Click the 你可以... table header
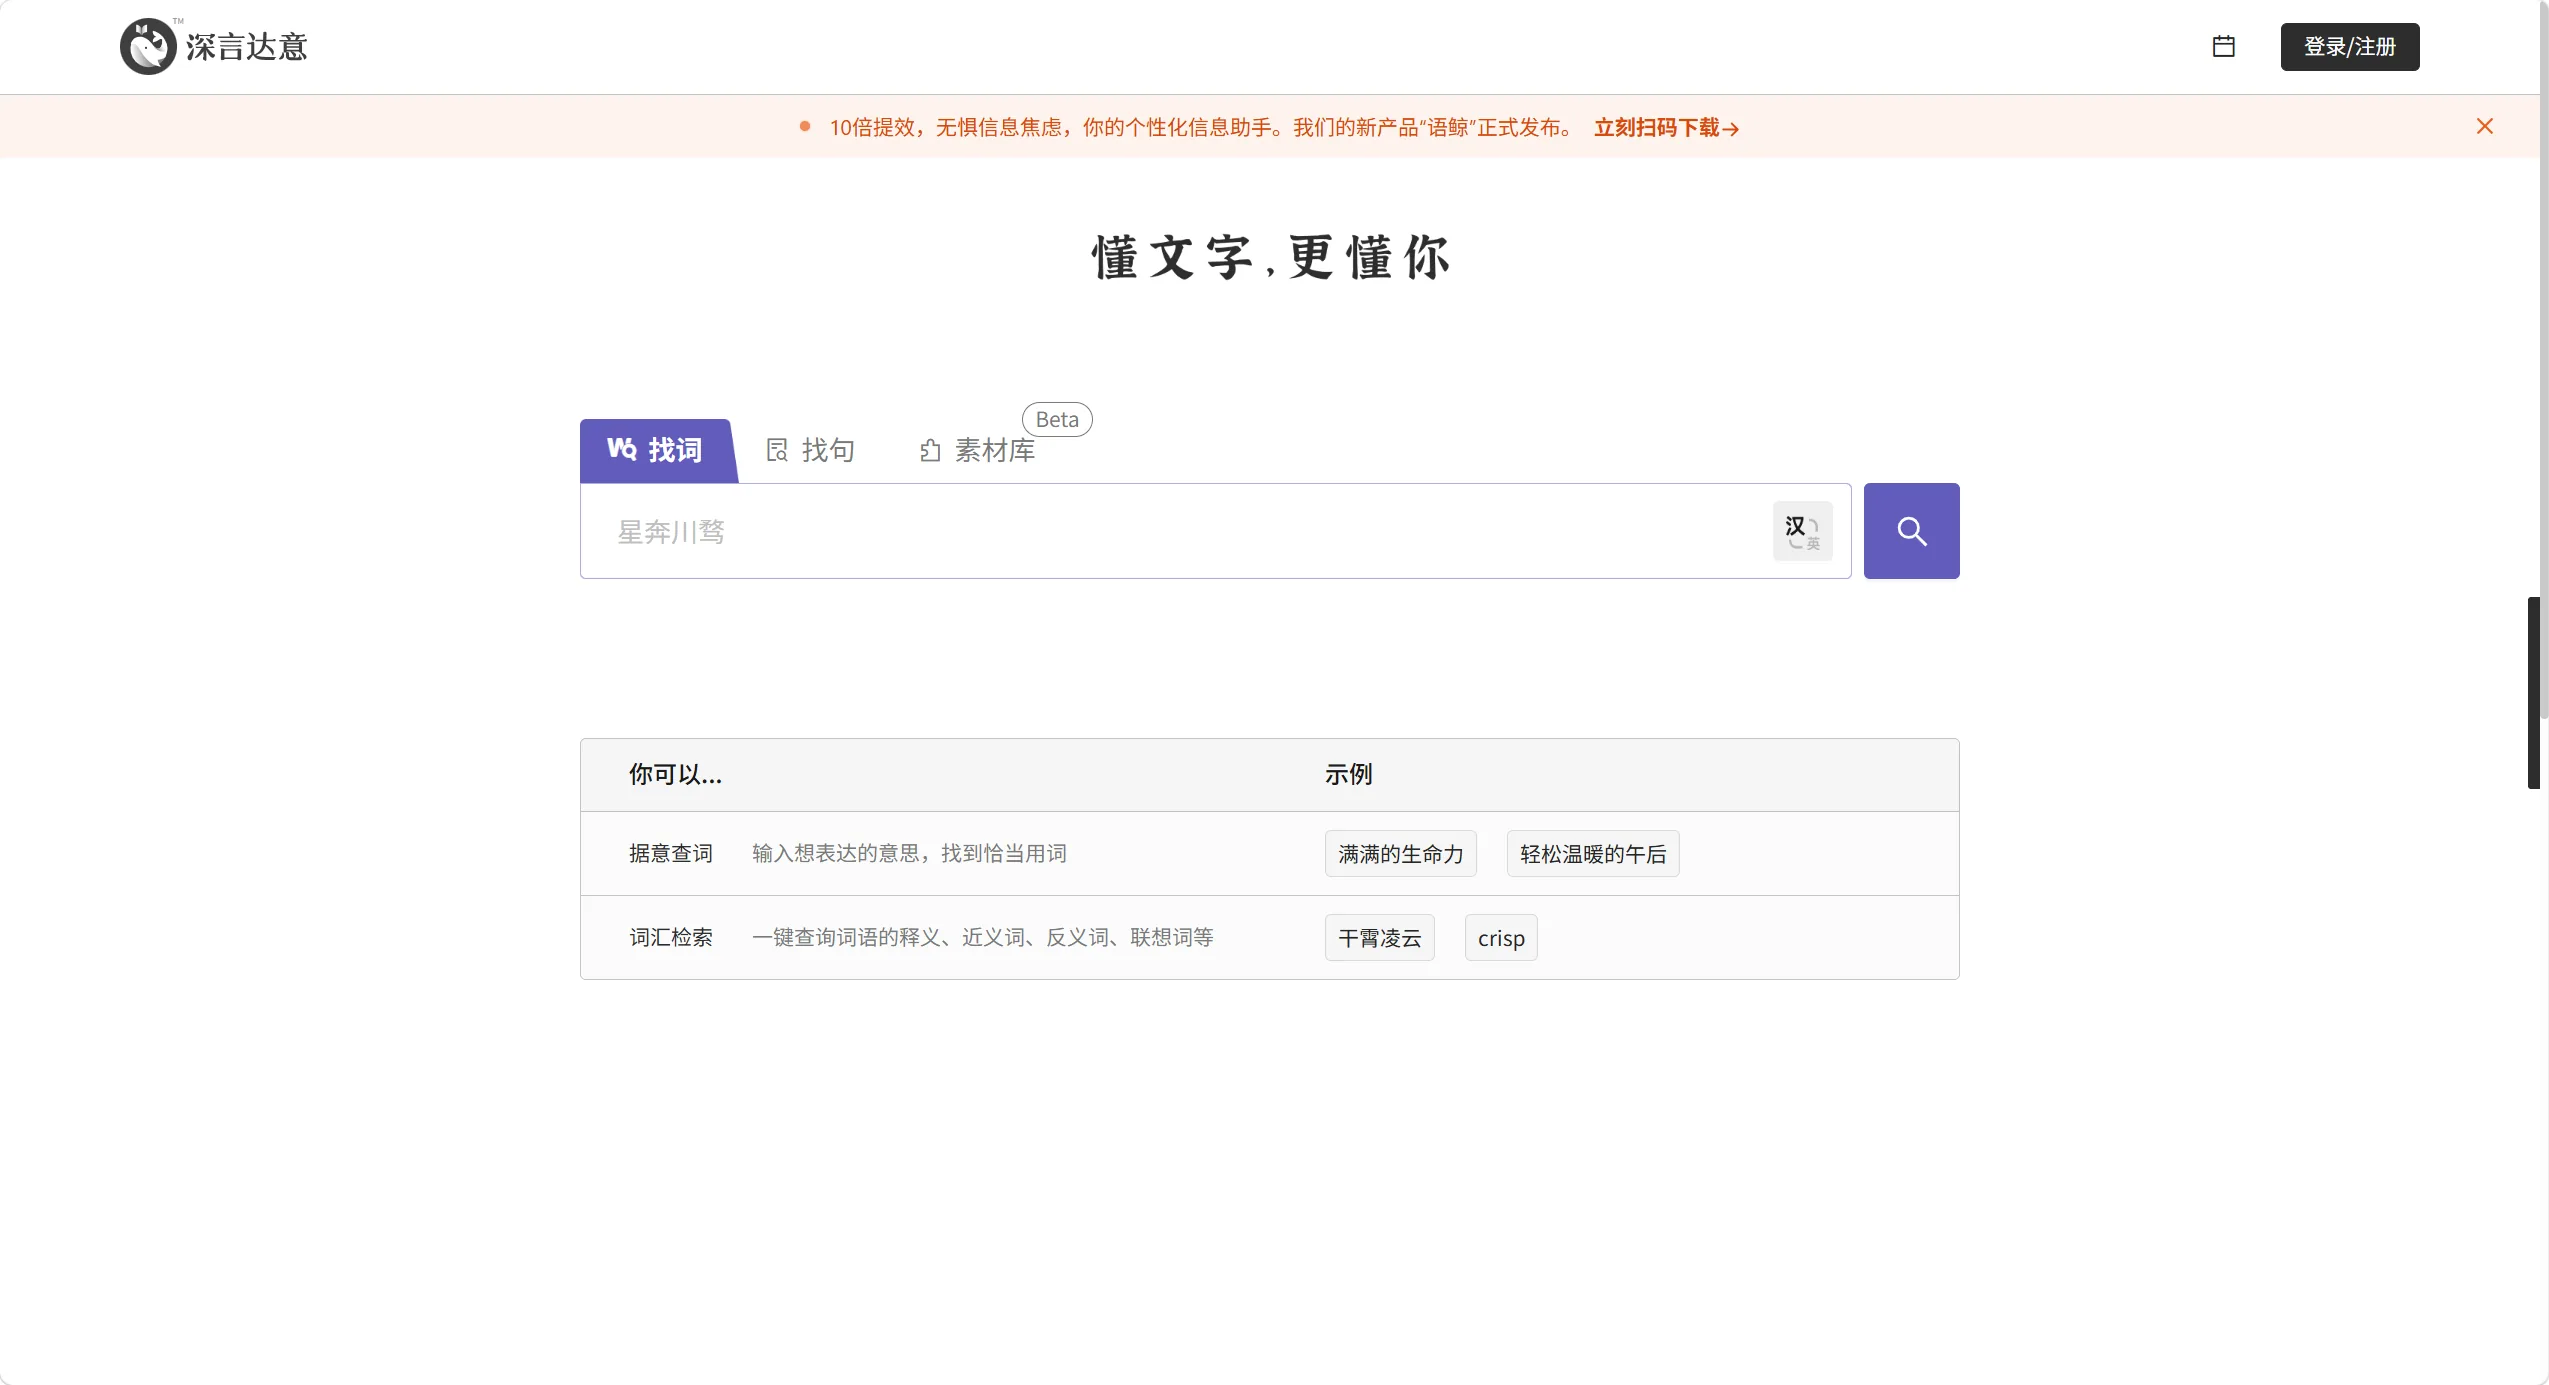Image resolution: width=2549 pixels, height=1385 pixels. pyautogui.click(x=675, y=774)
